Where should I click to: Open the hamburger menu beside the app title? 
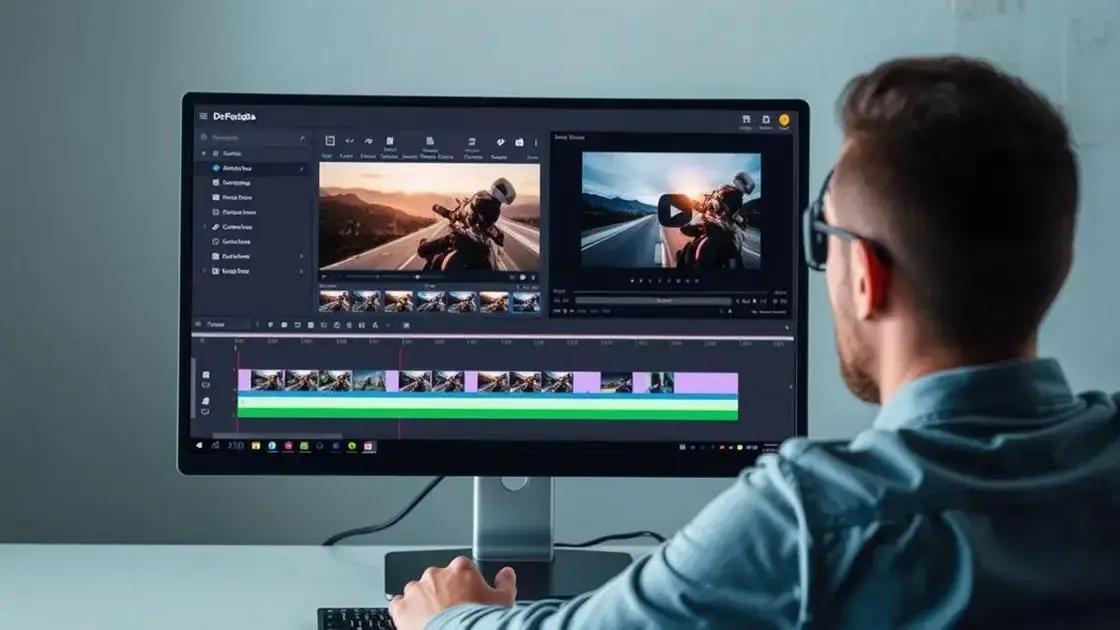point(202,114)
